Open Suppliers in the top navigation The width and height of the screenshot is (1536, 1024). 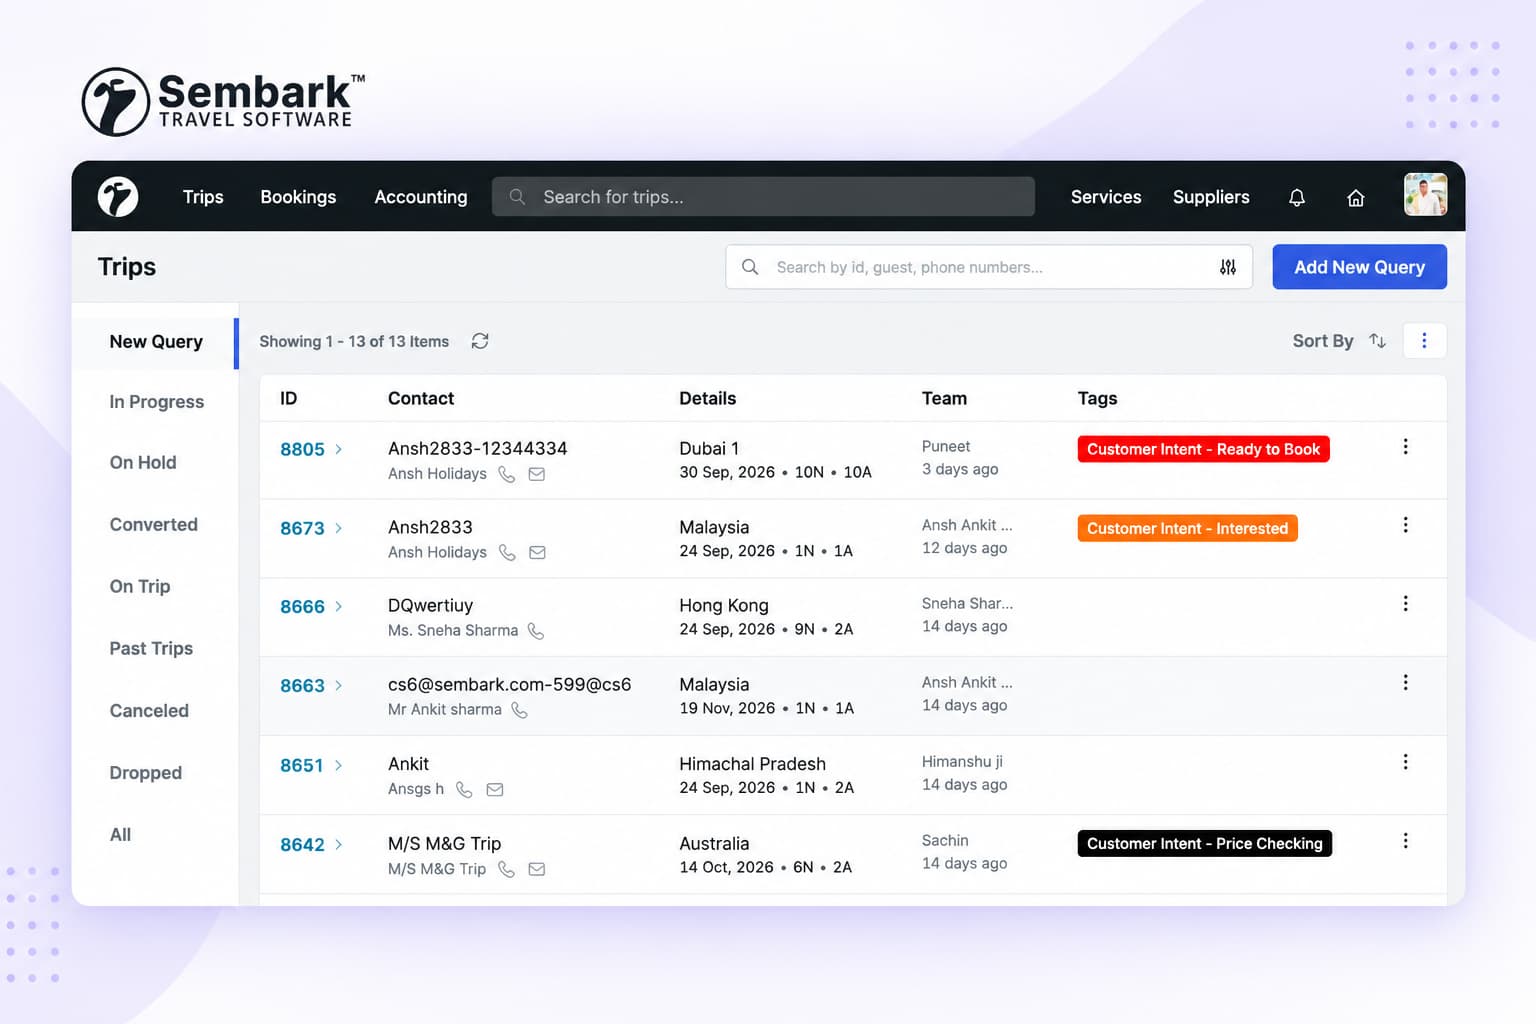coord(1211,197)
